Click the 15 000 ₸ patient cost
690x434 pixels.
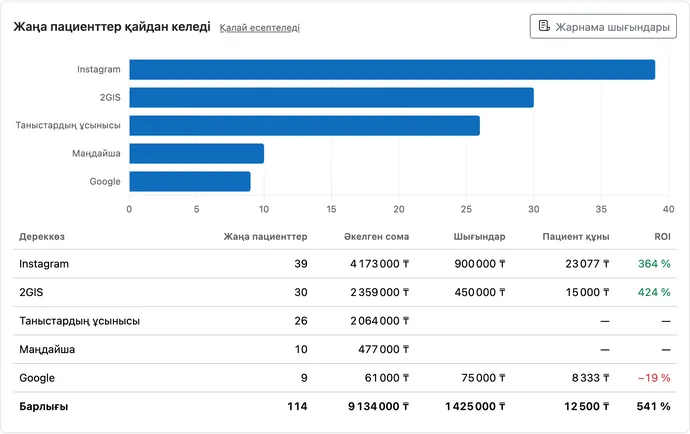coord(587,292)
